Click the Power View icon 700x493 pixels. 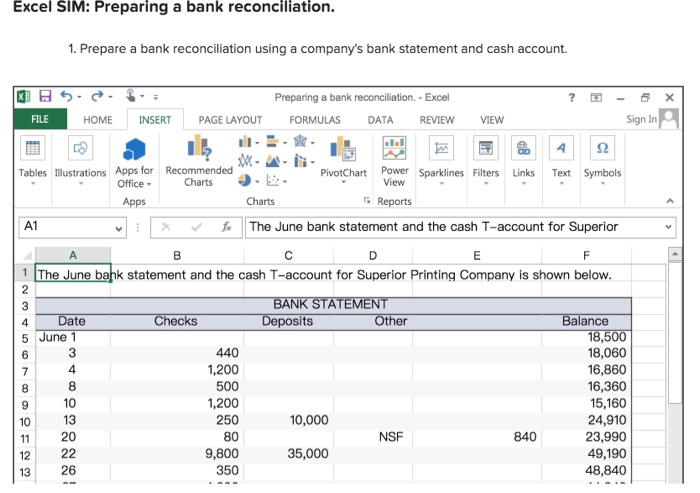(x=394, y=148)
